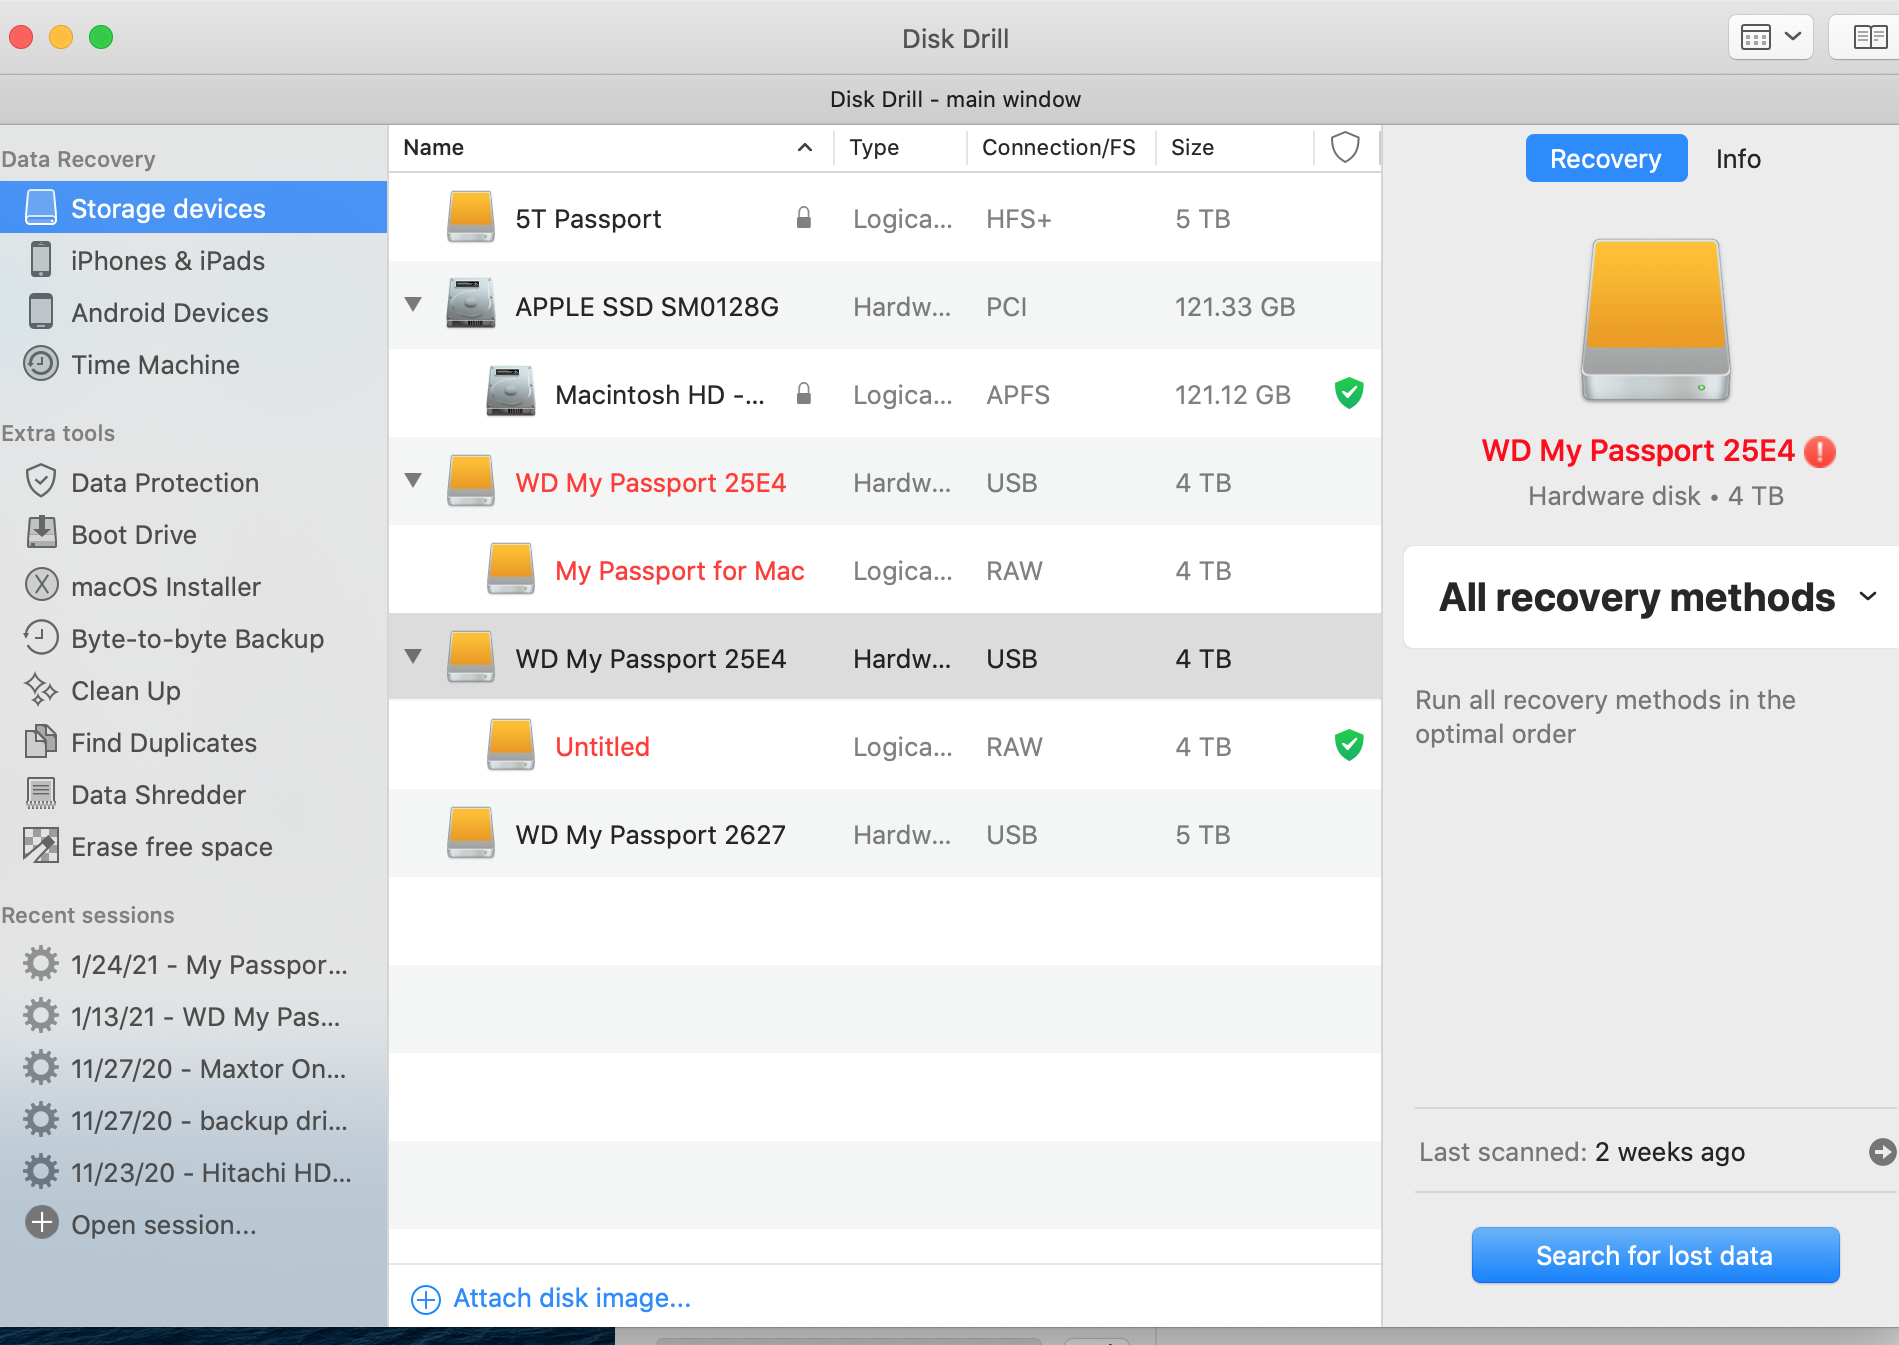This screenshot has width=1899, height=1345.
Task: Click the Data Protection shield icon
Action: (x=41, y=482)
